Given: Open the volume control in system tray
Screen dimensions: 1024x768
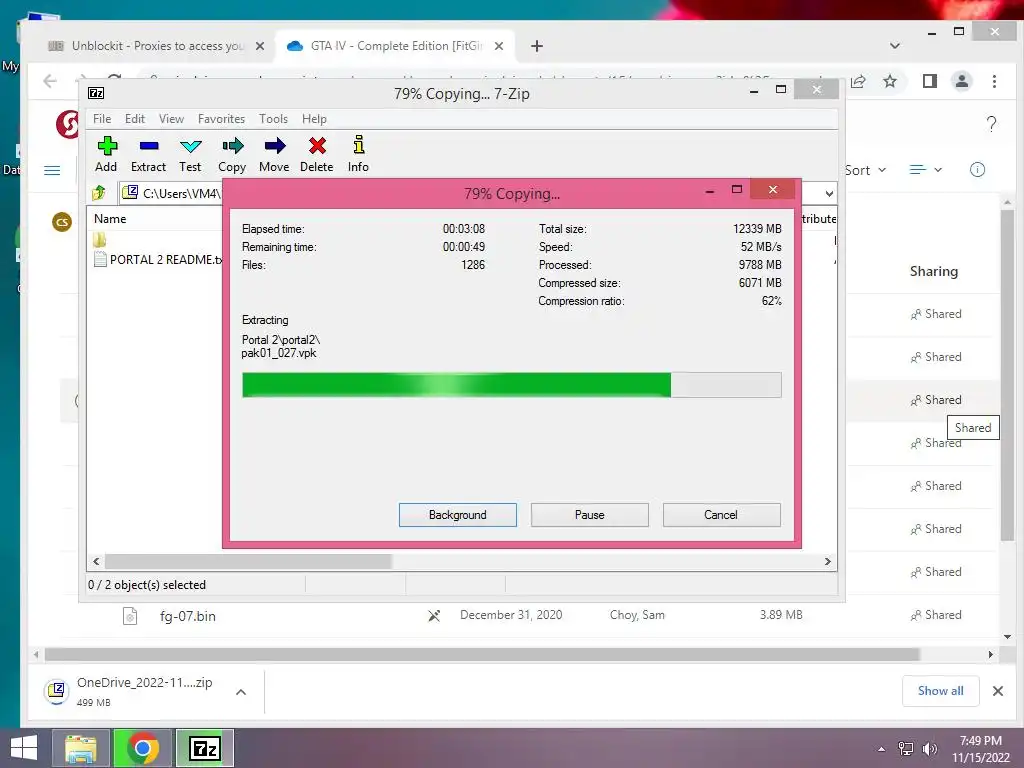Looking at the screenshot, I should (929, 748).
